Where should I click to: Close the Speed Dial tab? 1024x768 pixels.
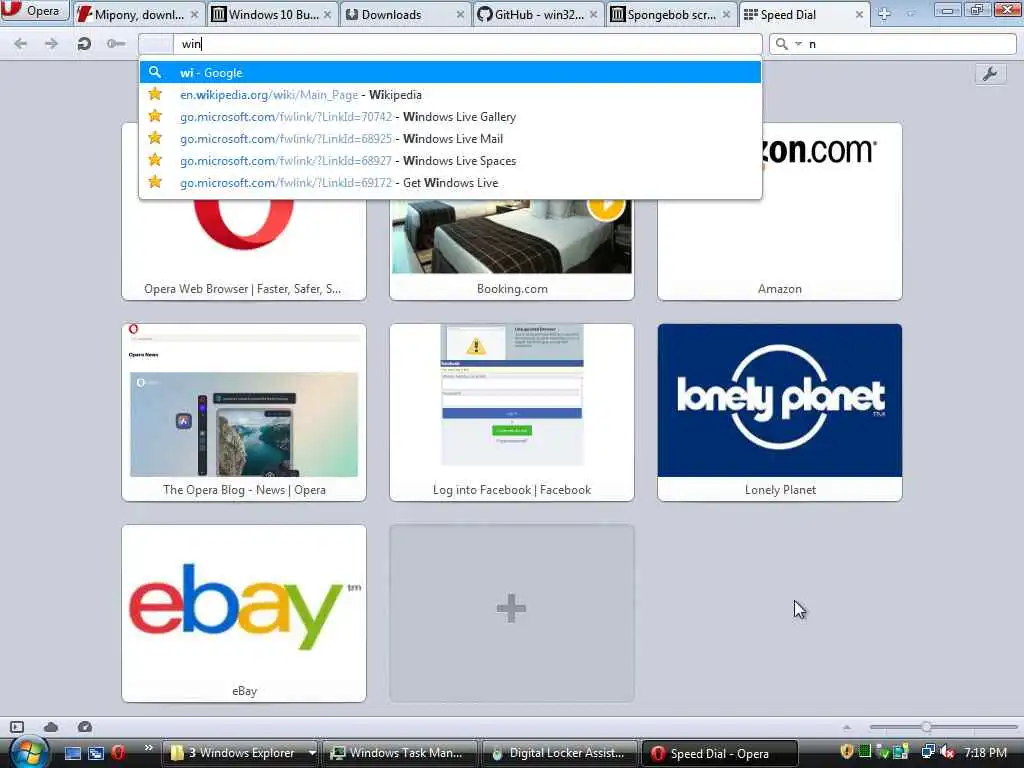(859, 14)
